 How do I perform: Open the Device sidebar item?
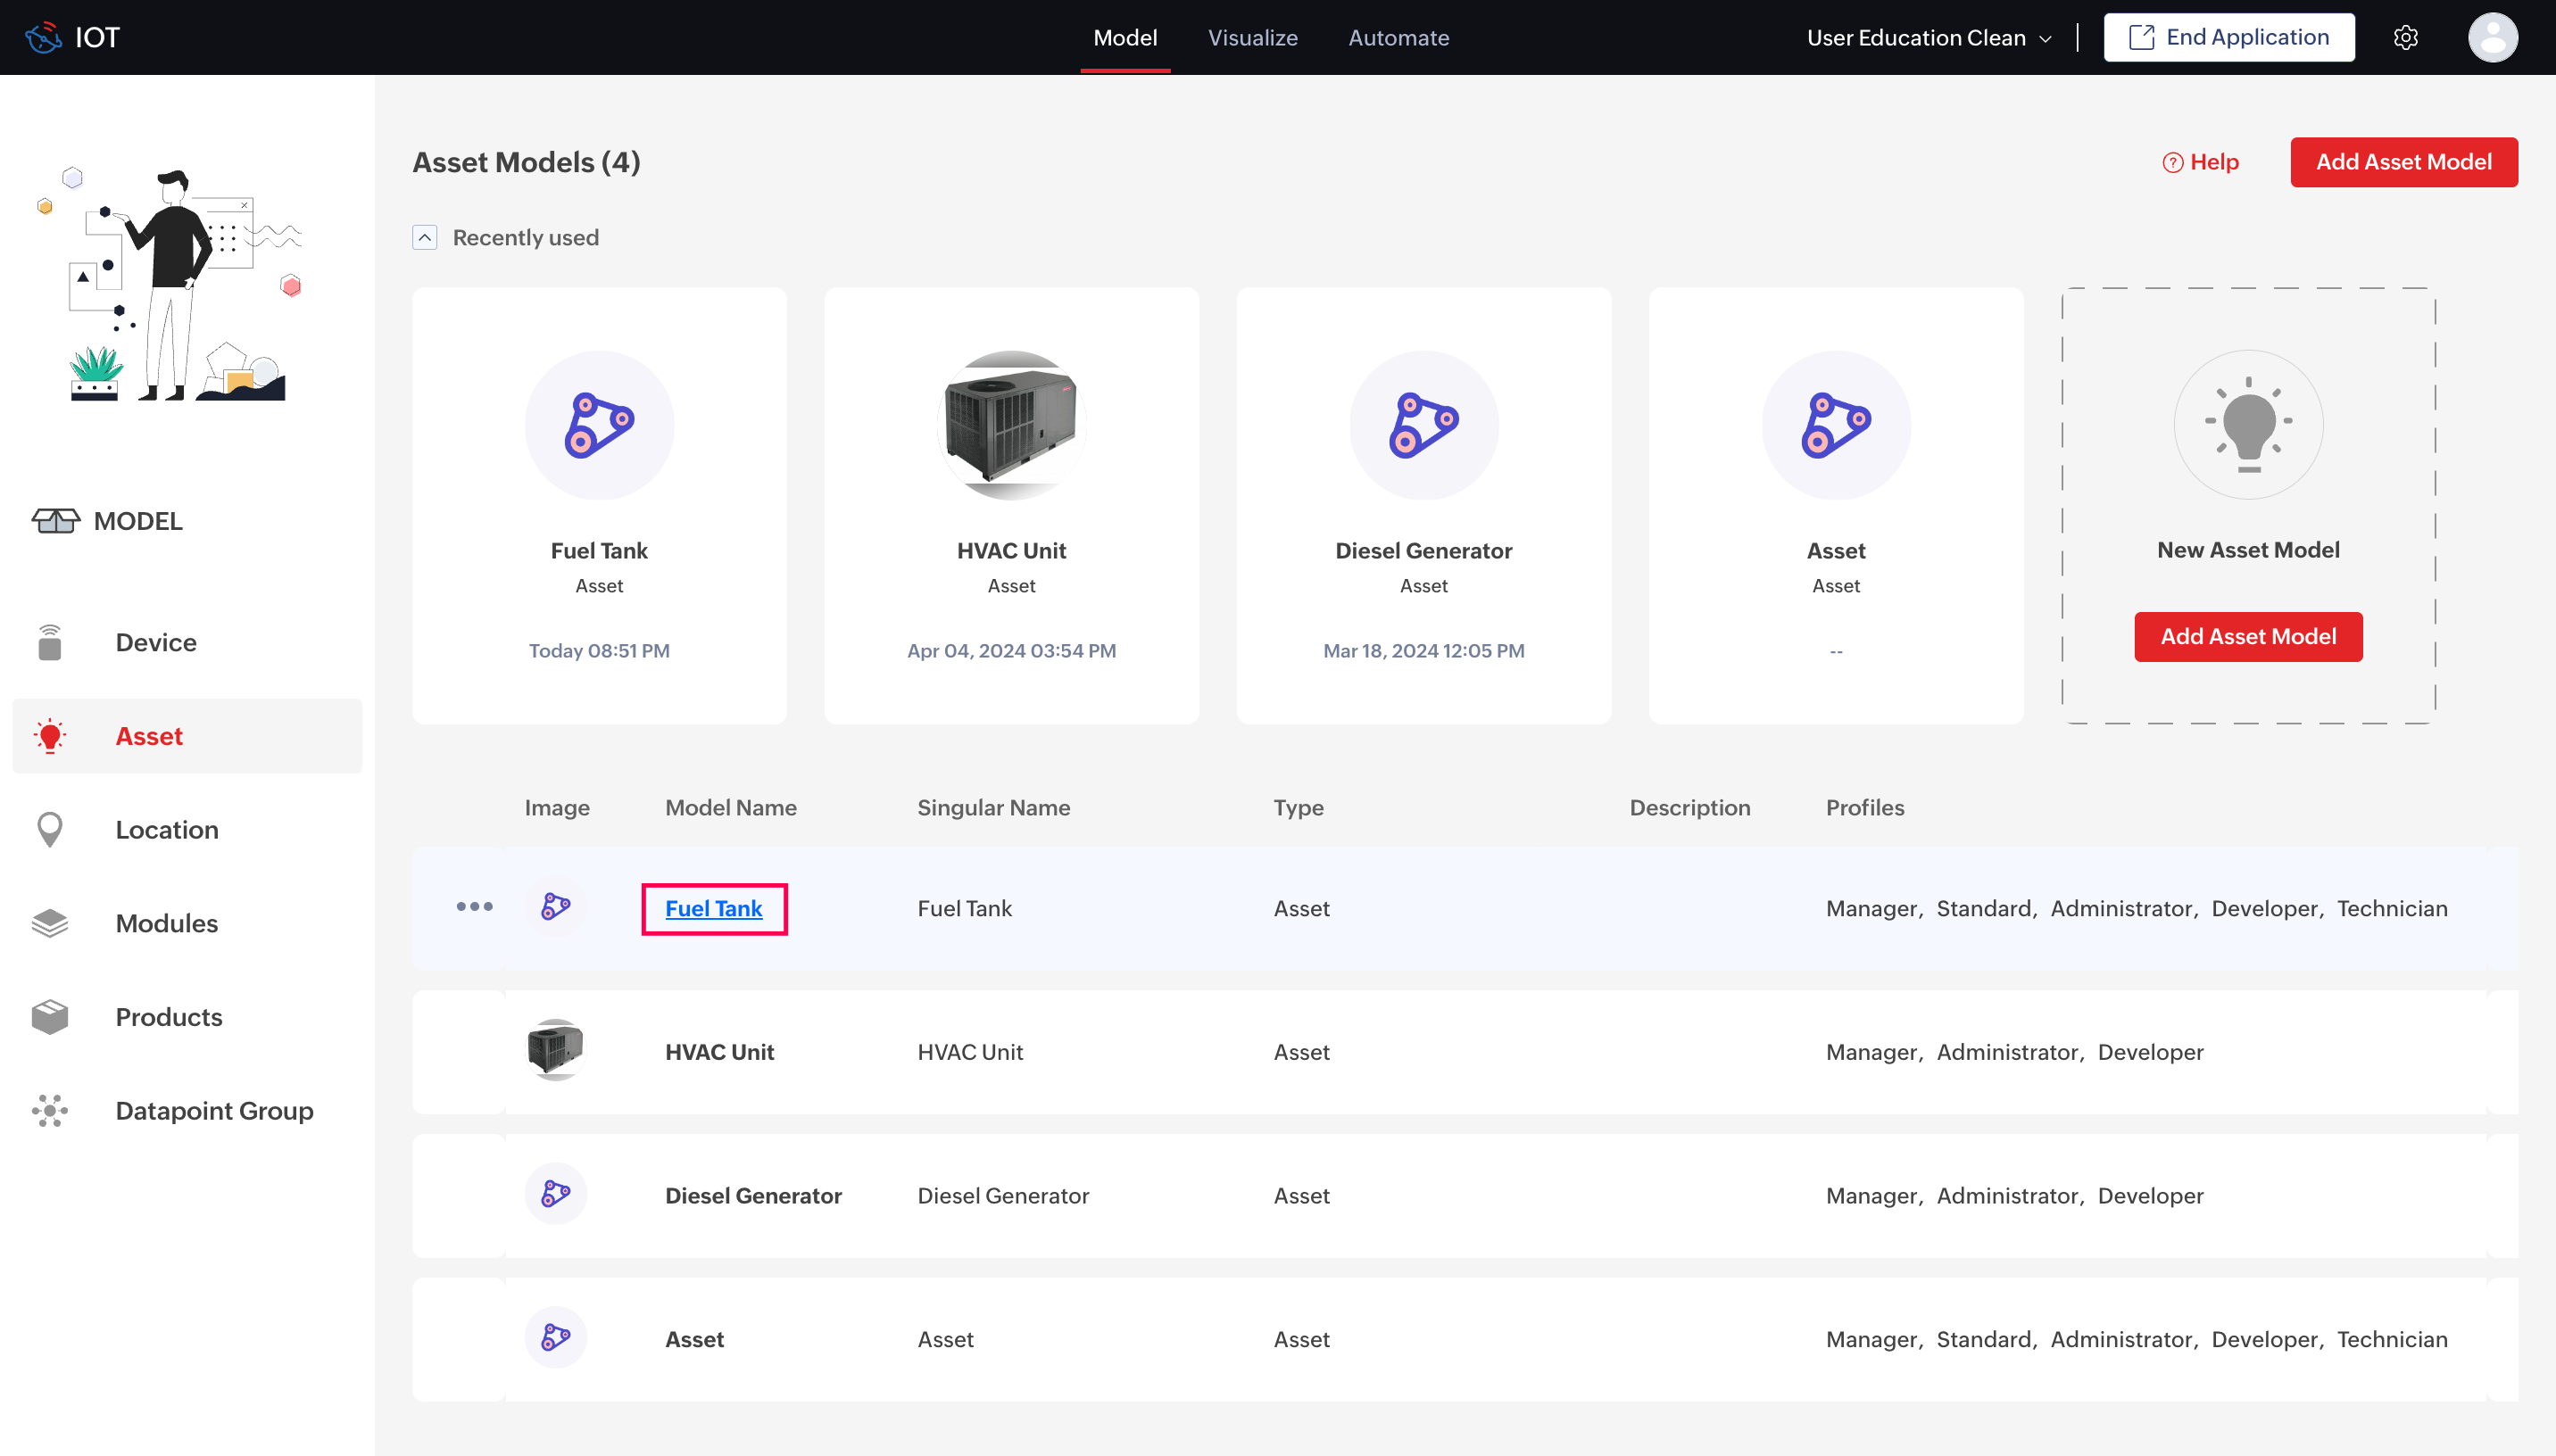155,642
